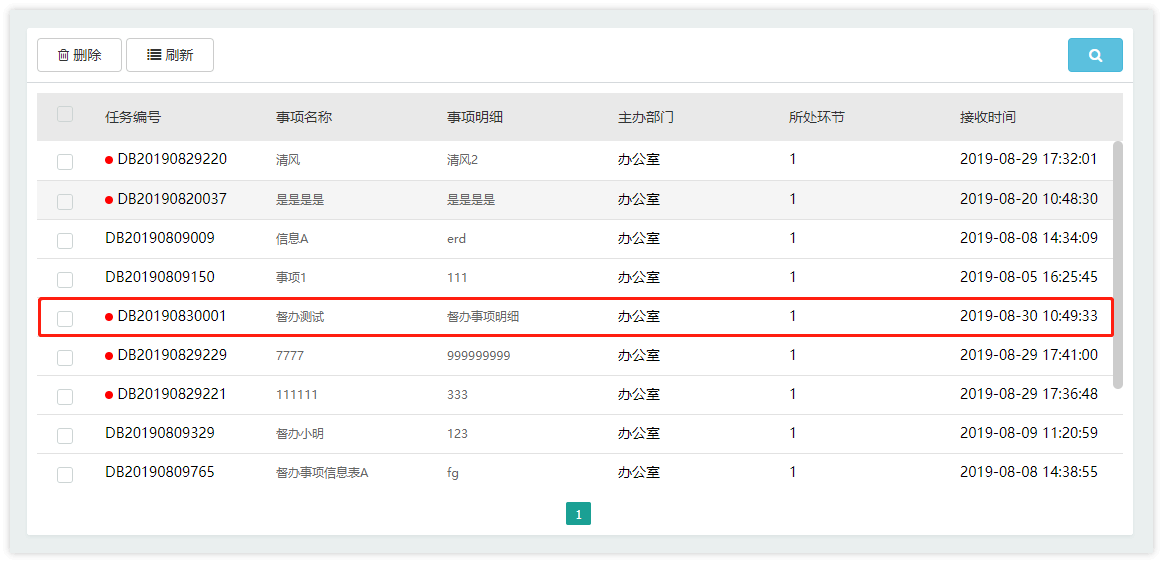The height and width of the screenshot is (563, 1163).
Task: Click red dot beside DB20190829220
Action: pyautogui.click(x=109, y=160)
